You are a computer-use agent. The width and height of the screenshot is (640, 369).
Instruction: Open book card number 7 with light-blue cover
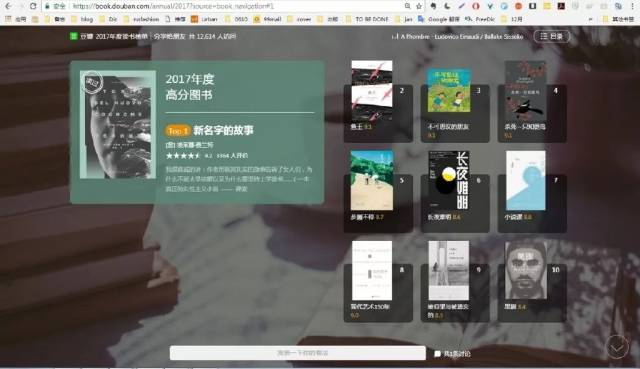click(532, 191)
